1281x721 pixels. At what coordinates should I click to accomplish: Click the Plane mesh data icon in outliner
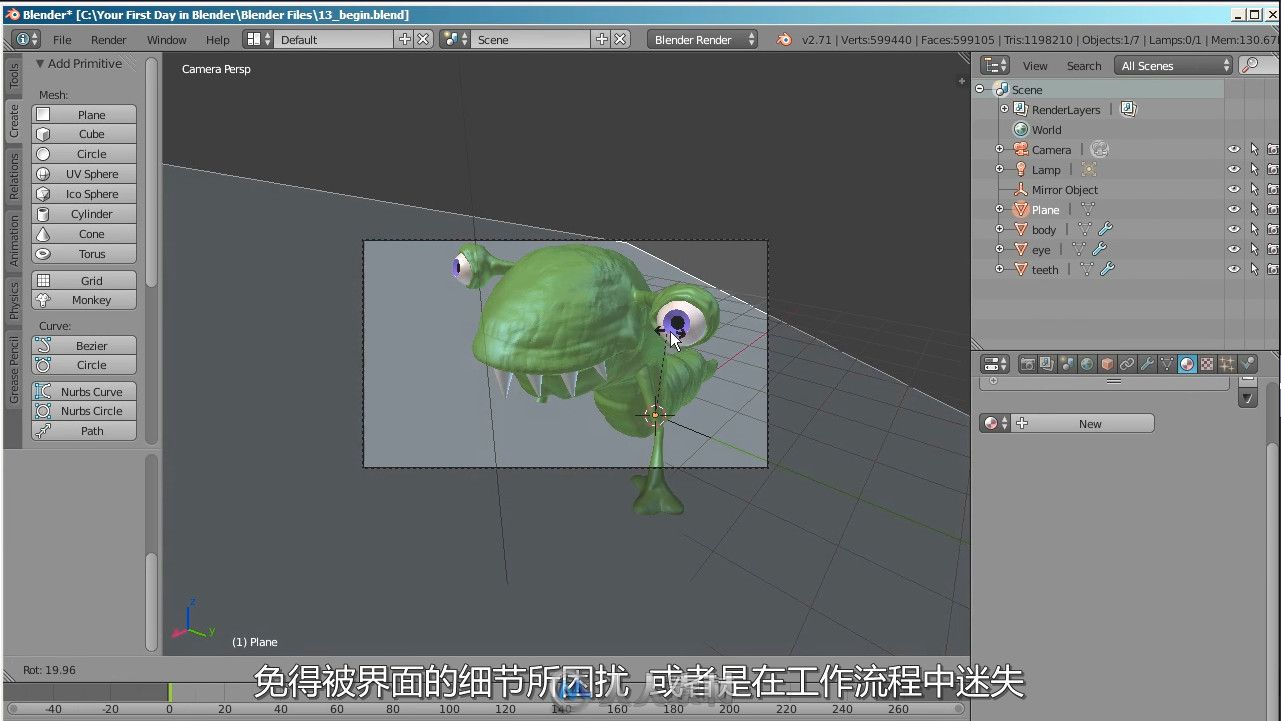coord(1087,209)
